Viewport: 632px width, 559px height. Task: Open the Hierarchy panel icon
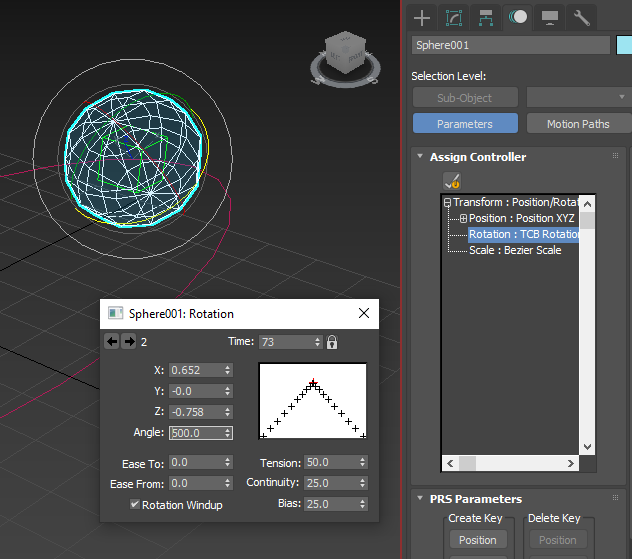point(486,17)
